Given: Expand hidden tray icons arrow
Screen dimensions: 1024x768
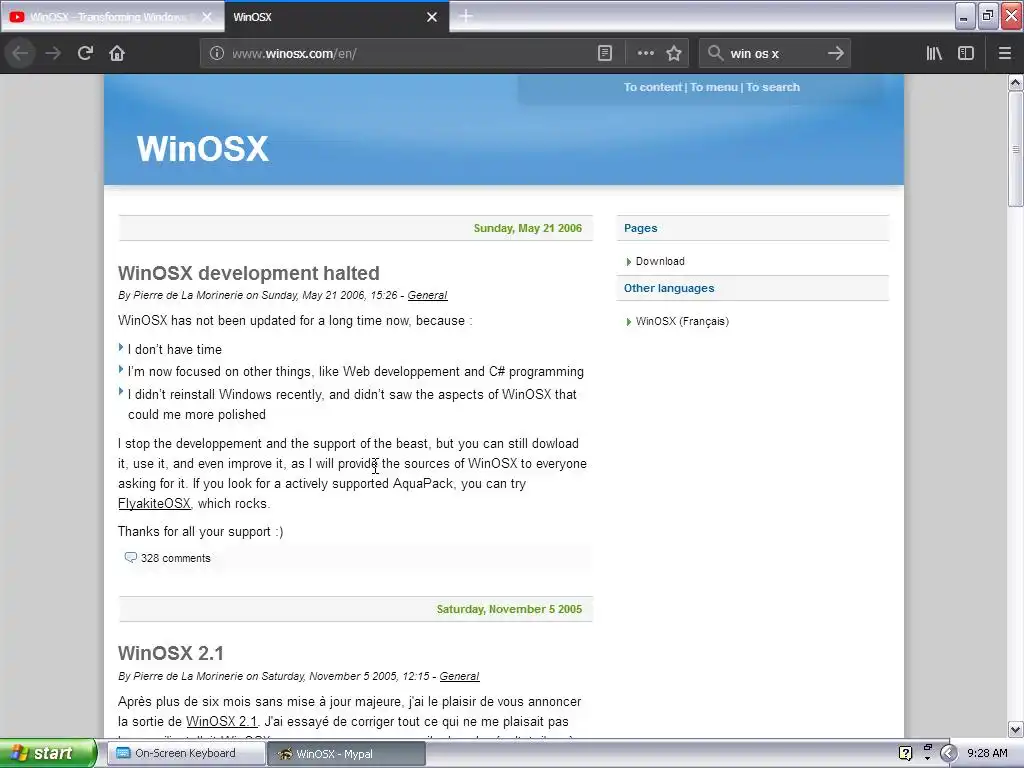Looking at the screenshot, I should [948, 753].
